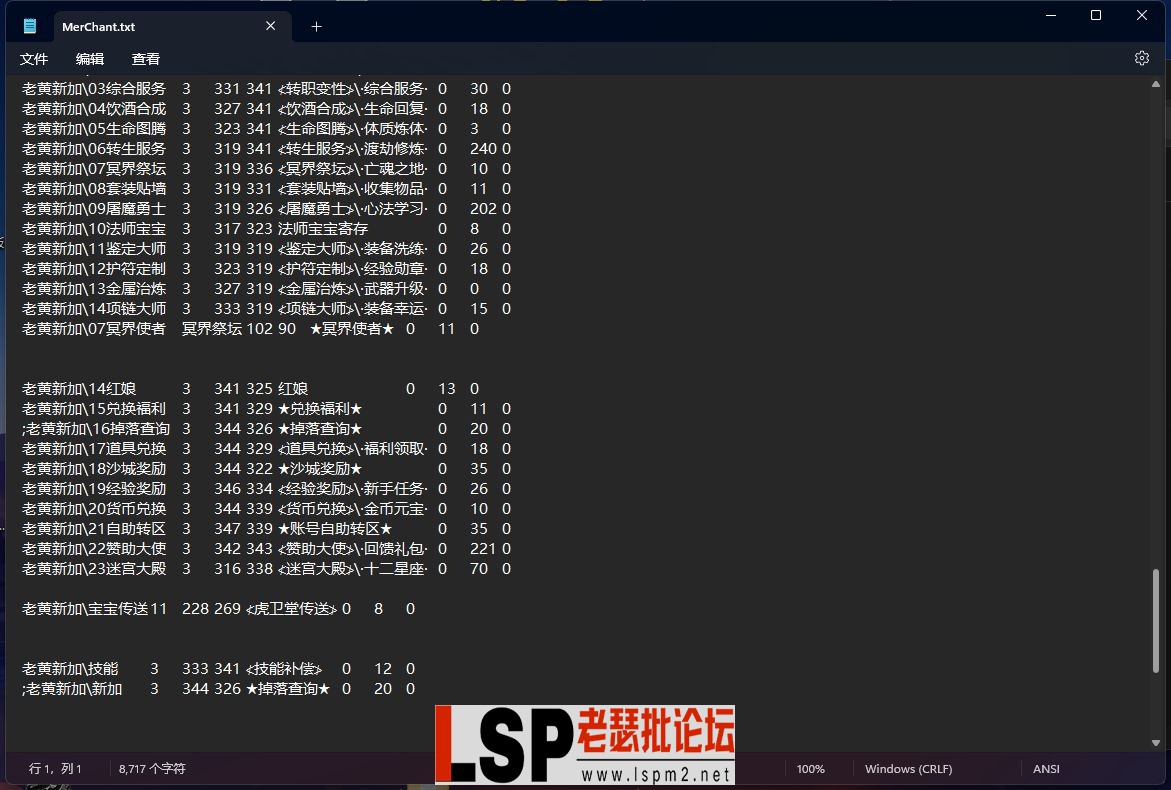
Task: Open the Notepad settings with the gear icon
Action: [1142, 58]
